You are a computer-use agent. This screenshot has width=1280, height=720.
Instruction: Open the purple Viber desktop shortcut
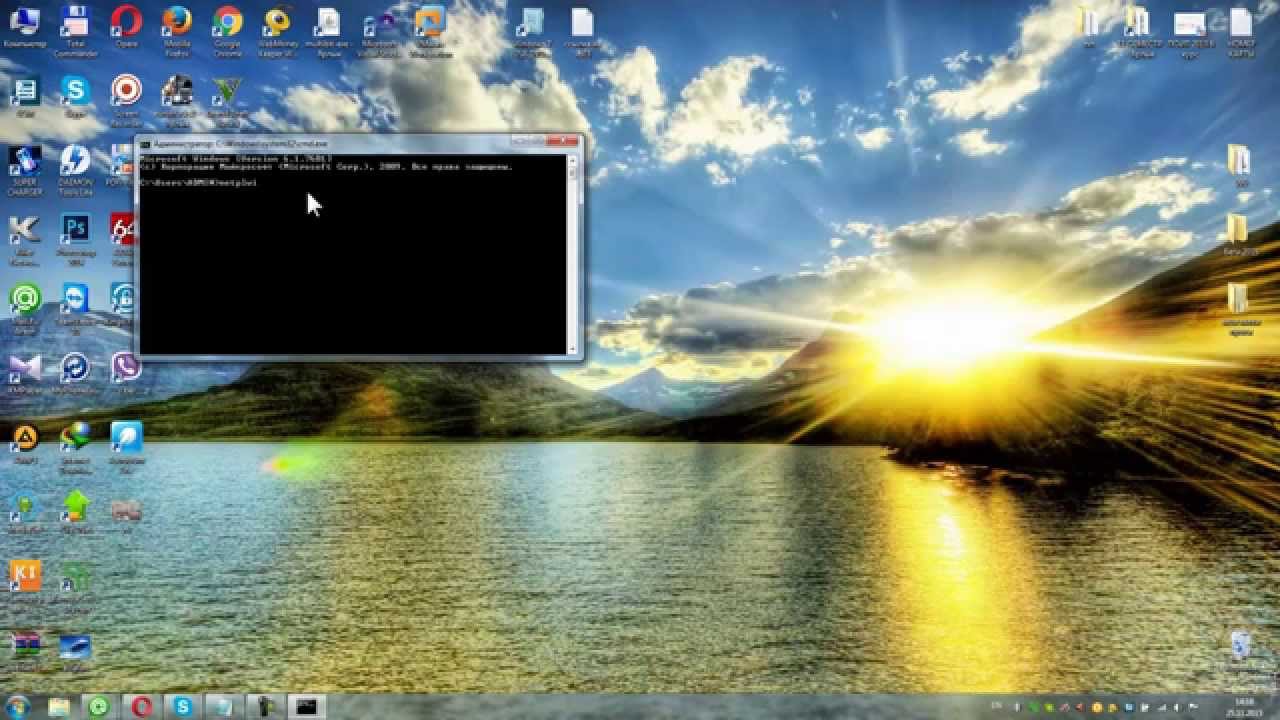[126, 367]
